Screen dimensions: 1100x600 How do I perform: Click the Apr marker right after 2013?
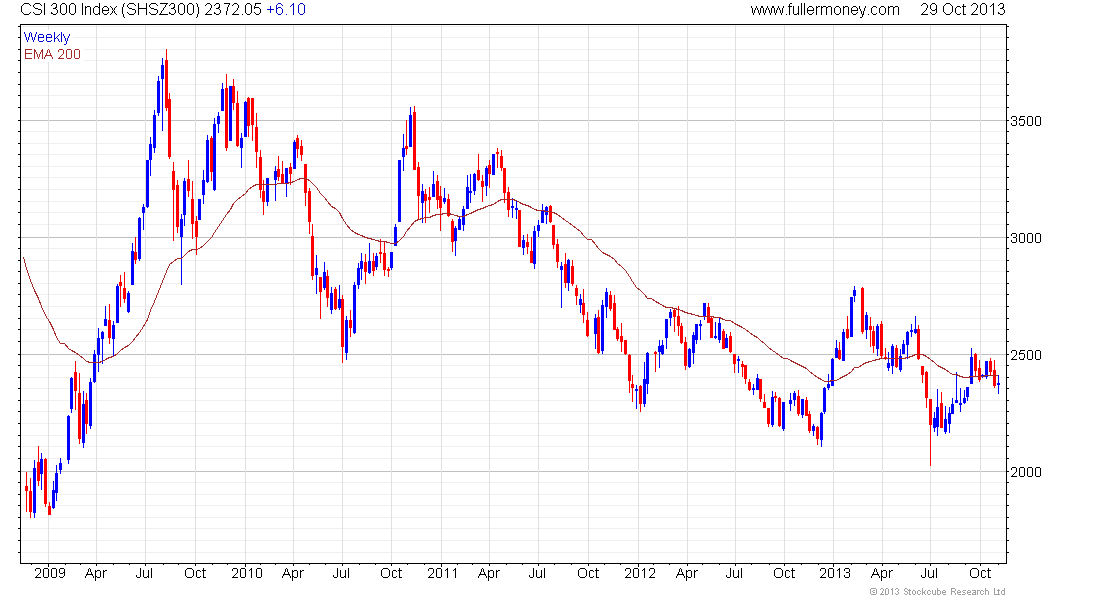click(882, 573)
